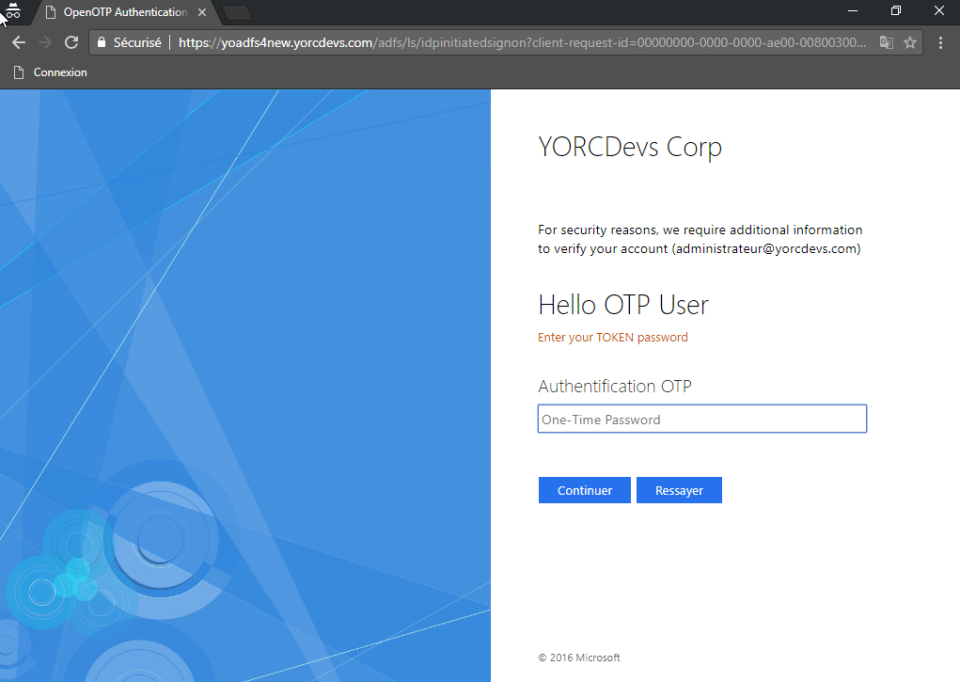Click the '© 2016 Microsoft' footer text
The width and height of the screenshot is (960, 682).
[x=579, y=658]
